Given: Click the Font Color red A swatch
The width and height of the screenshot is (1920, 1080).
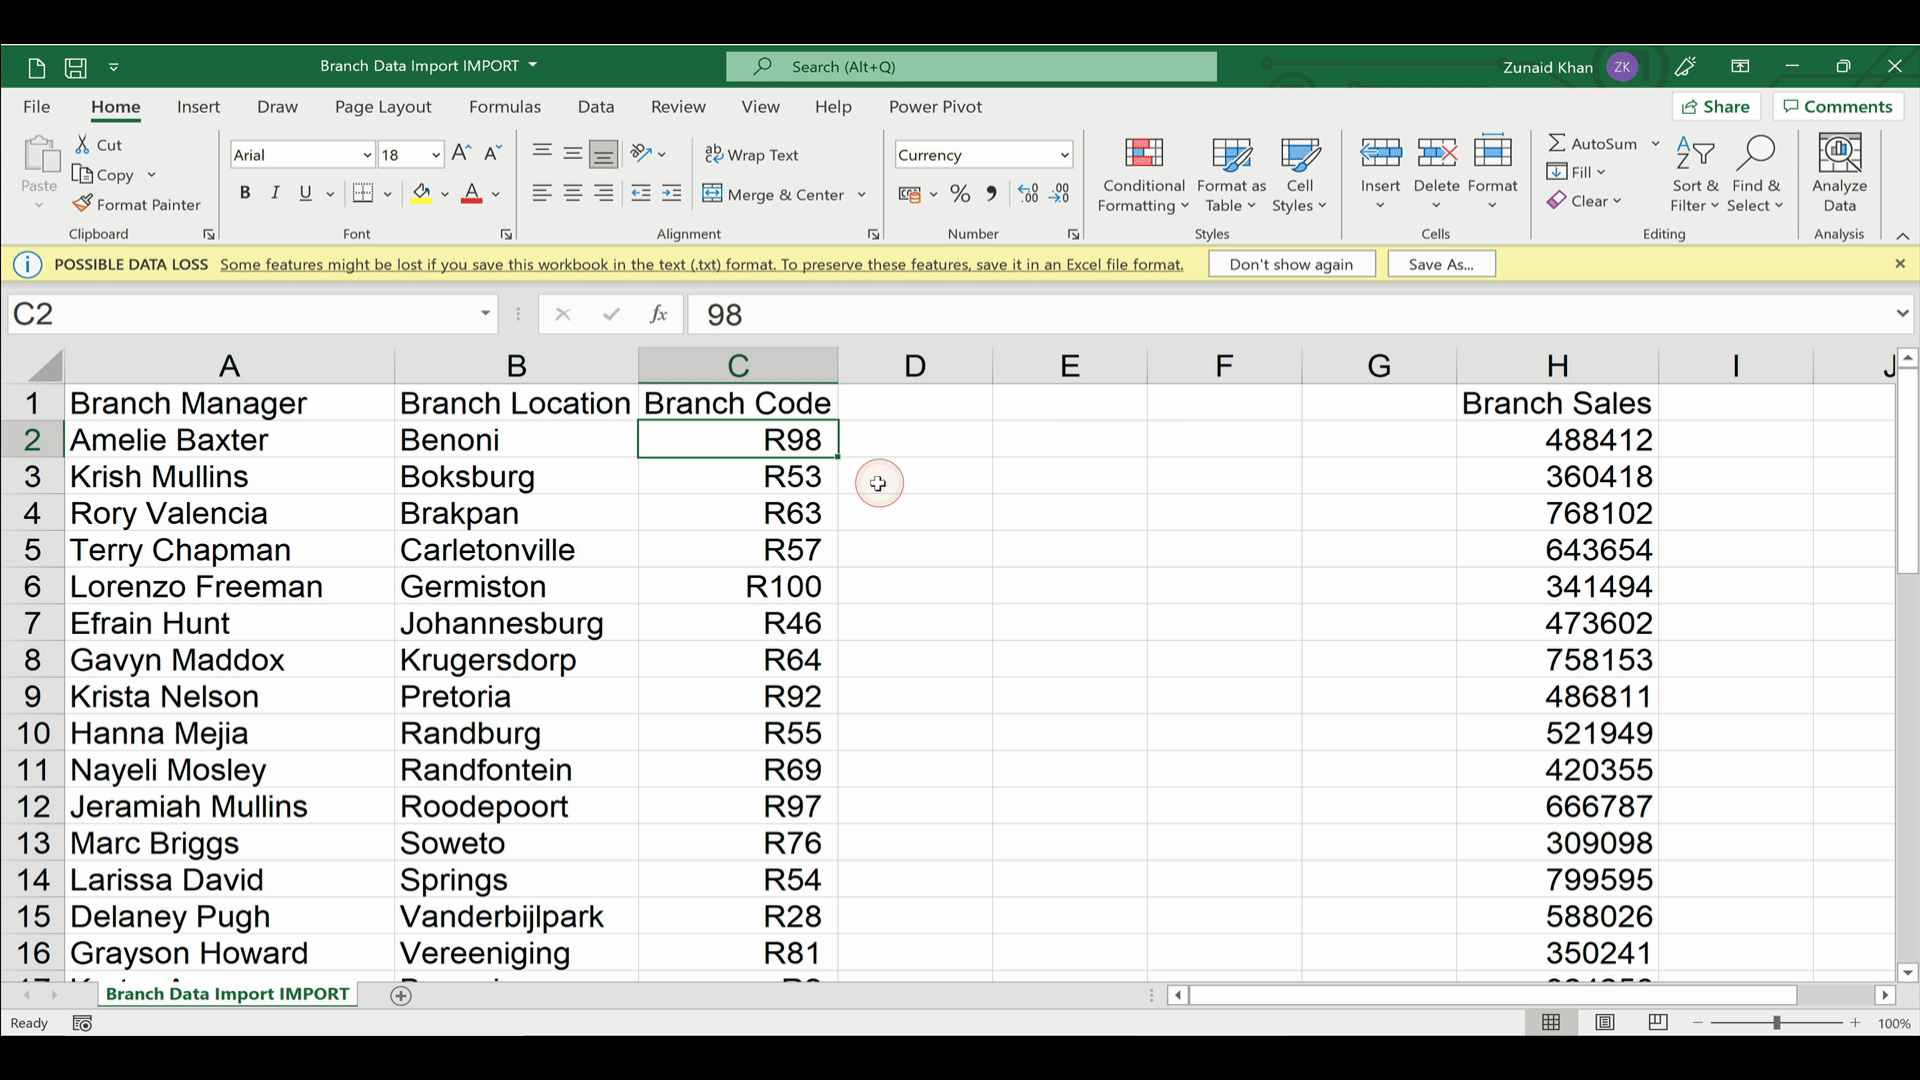Looking at the screenshot, I should pos(472,193).
